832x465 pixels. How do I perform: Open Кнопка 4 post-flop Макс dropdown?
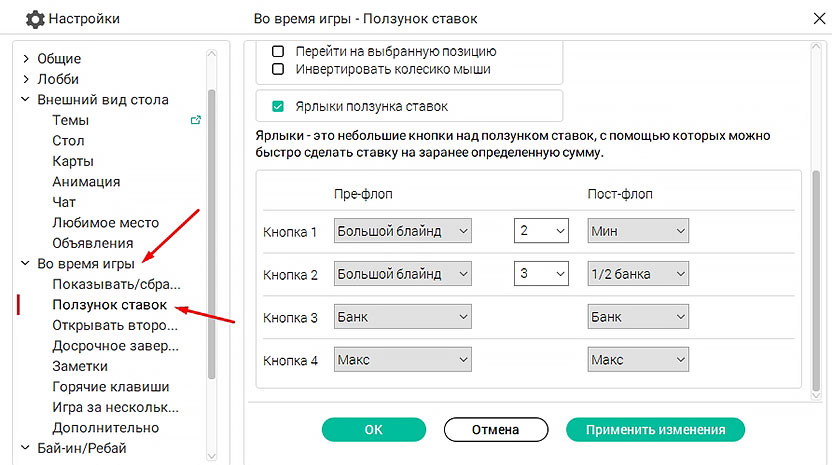[x=638, y=360]
